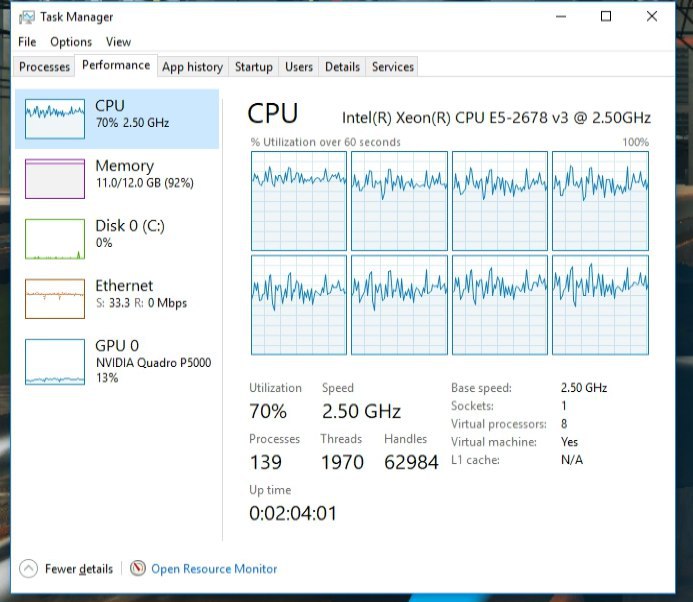Switch to the Services tab
This screenshot has width=693, height=602.
(x=393, y=67)
